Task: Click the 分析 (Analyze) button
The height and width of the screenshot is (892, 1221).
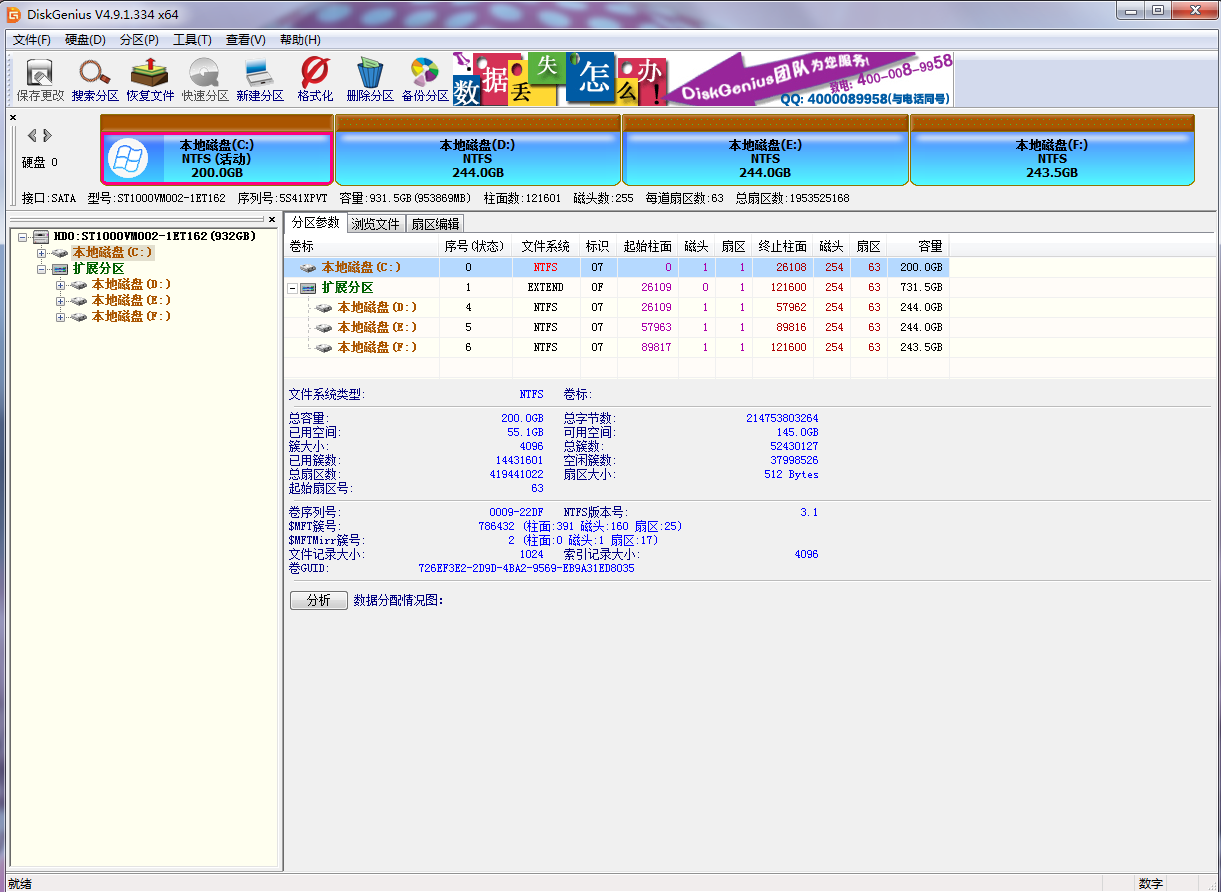Action: coord(318,601)
